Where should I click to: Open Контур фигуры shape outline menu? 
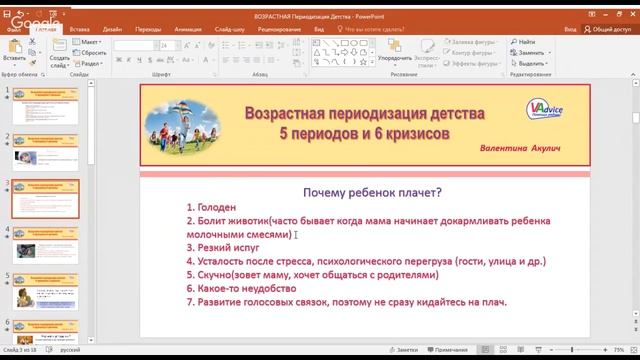470,53
